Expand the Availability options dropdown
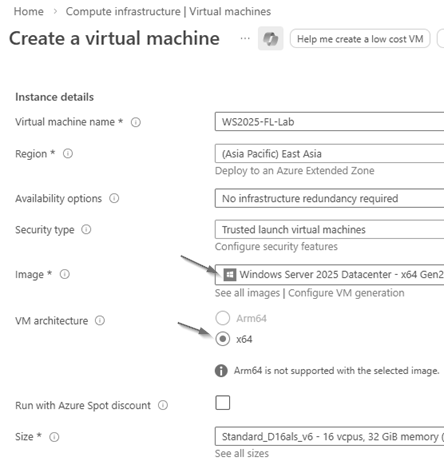 pyautogui.click(x=329, y=198)
